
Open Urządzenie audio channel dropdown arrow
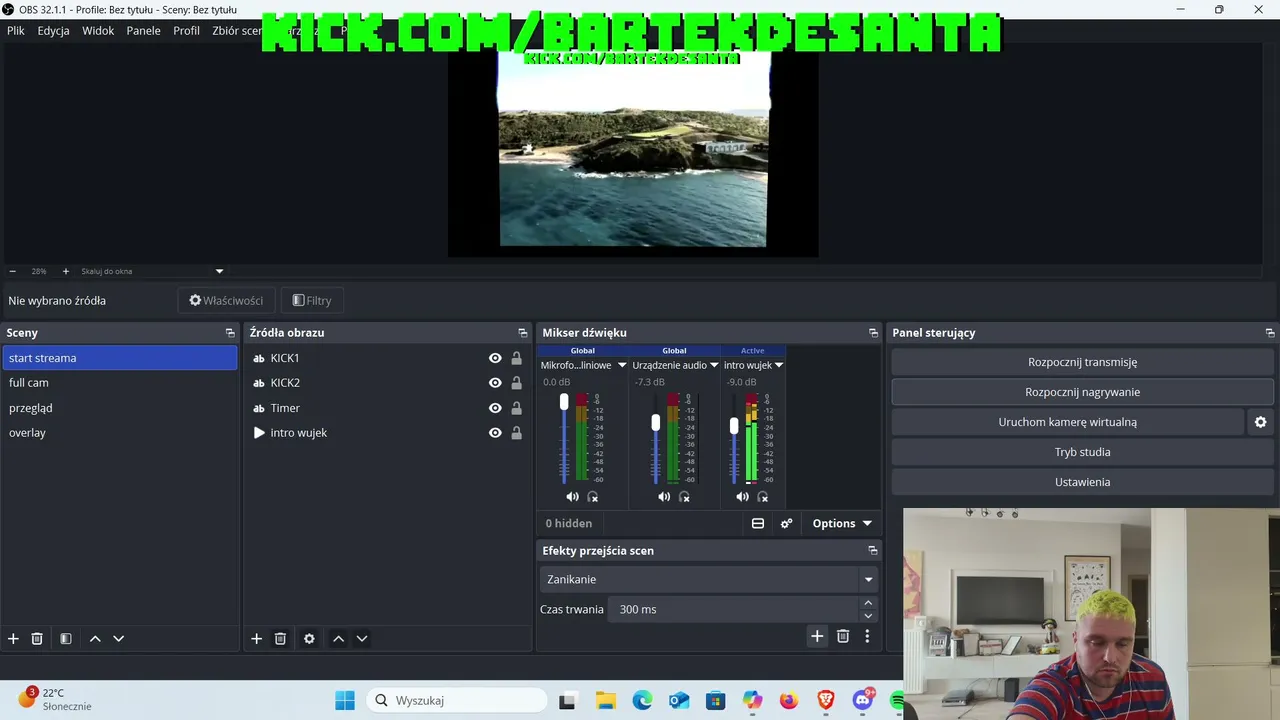pos(714,366)
